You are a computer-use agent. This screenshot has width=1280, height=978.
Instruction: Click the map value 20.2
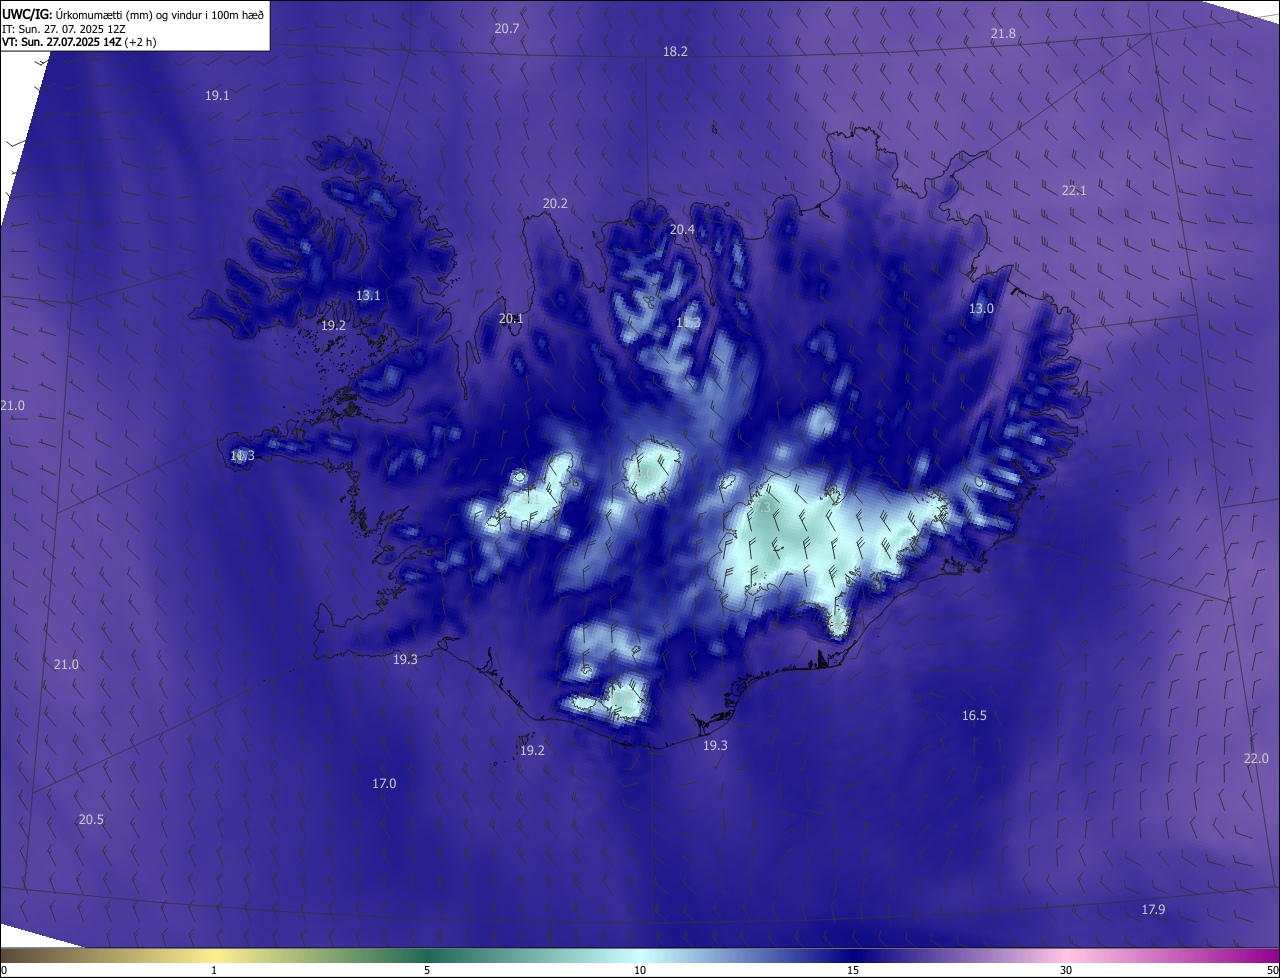pyautogui.click(x=555, y=204)
